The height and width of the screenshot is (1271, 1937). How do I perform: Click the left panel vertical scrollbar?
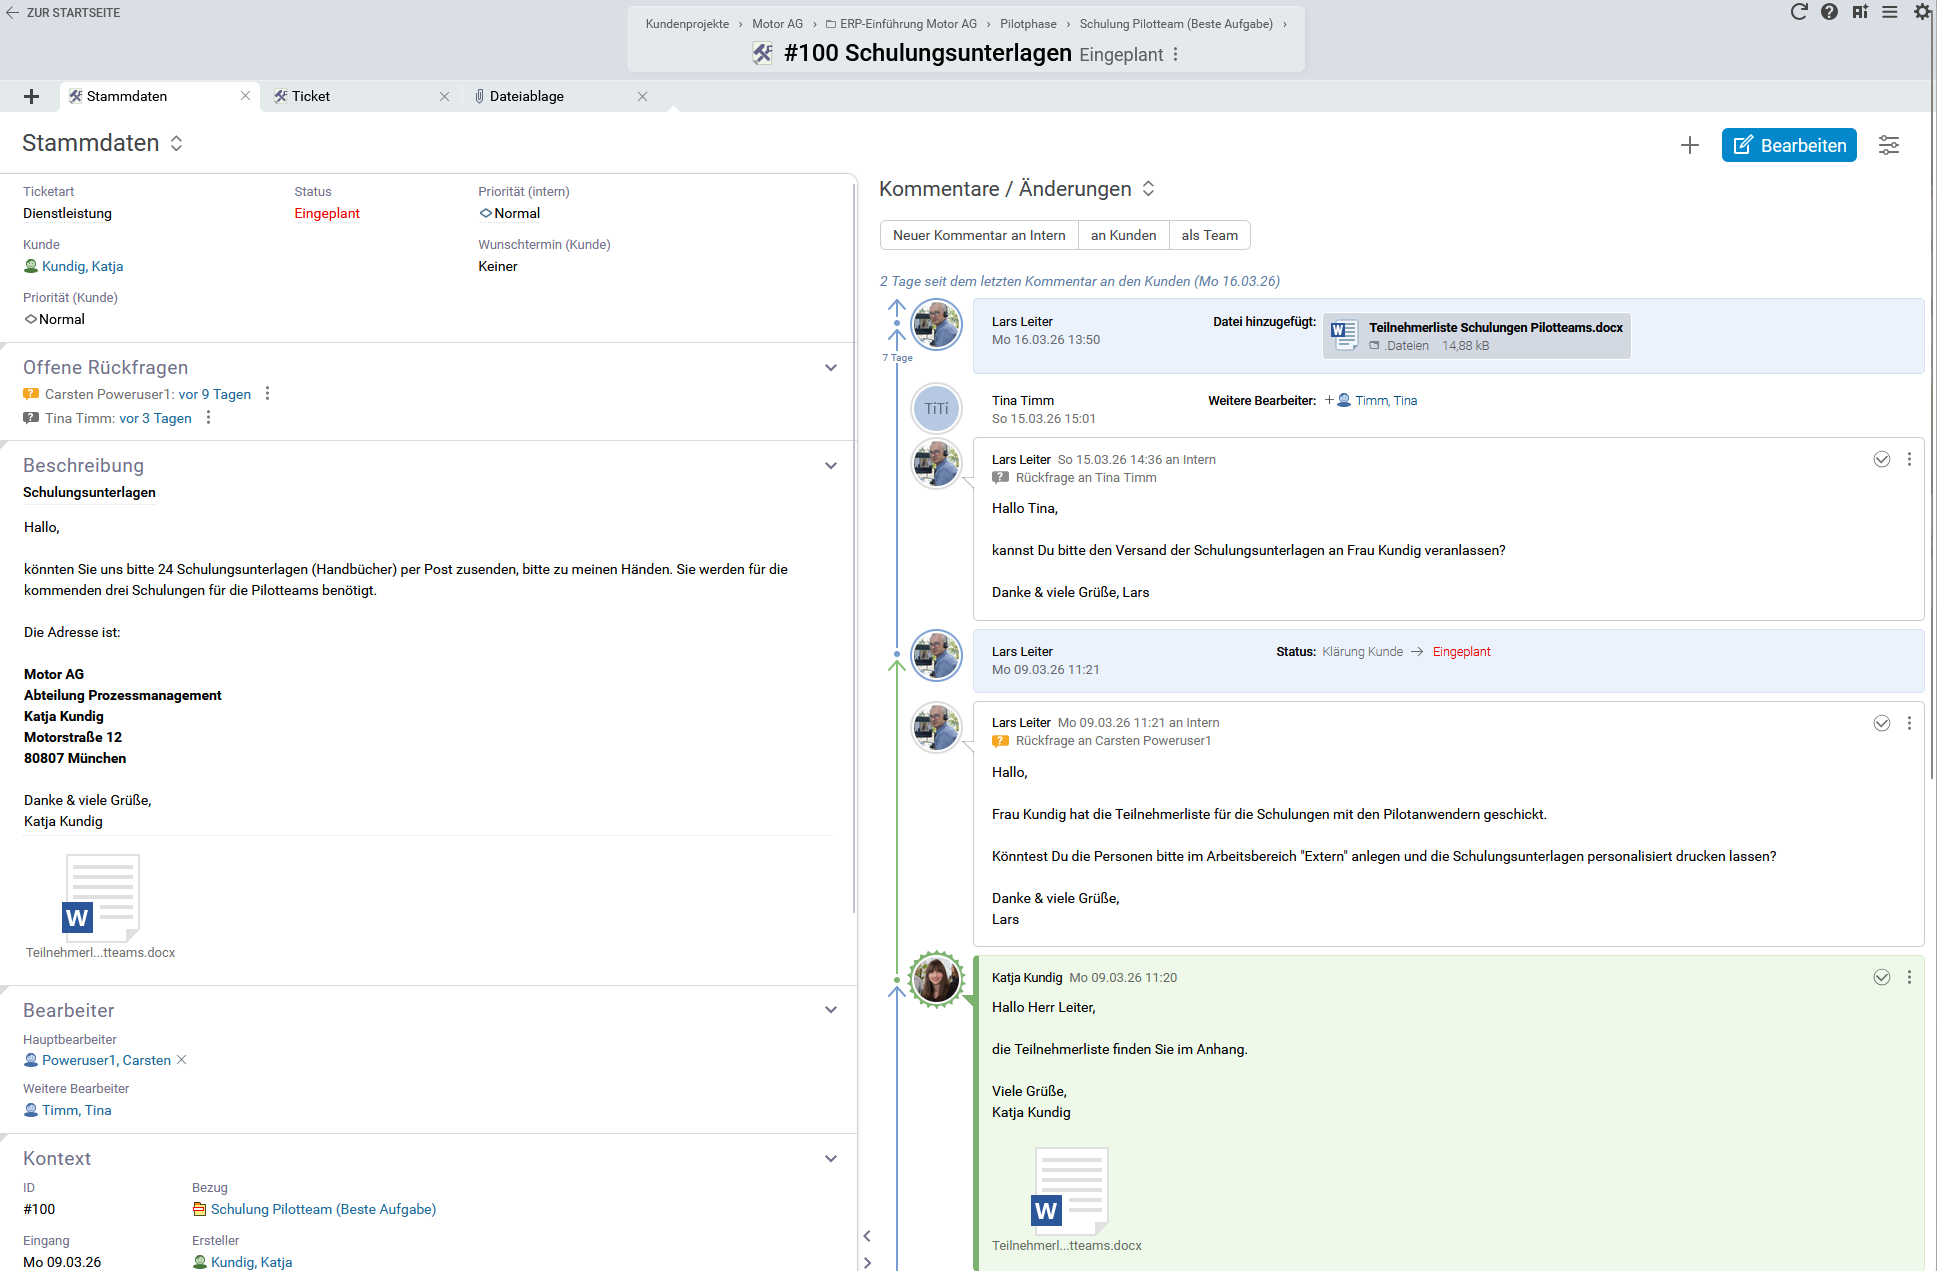point(854,550)
